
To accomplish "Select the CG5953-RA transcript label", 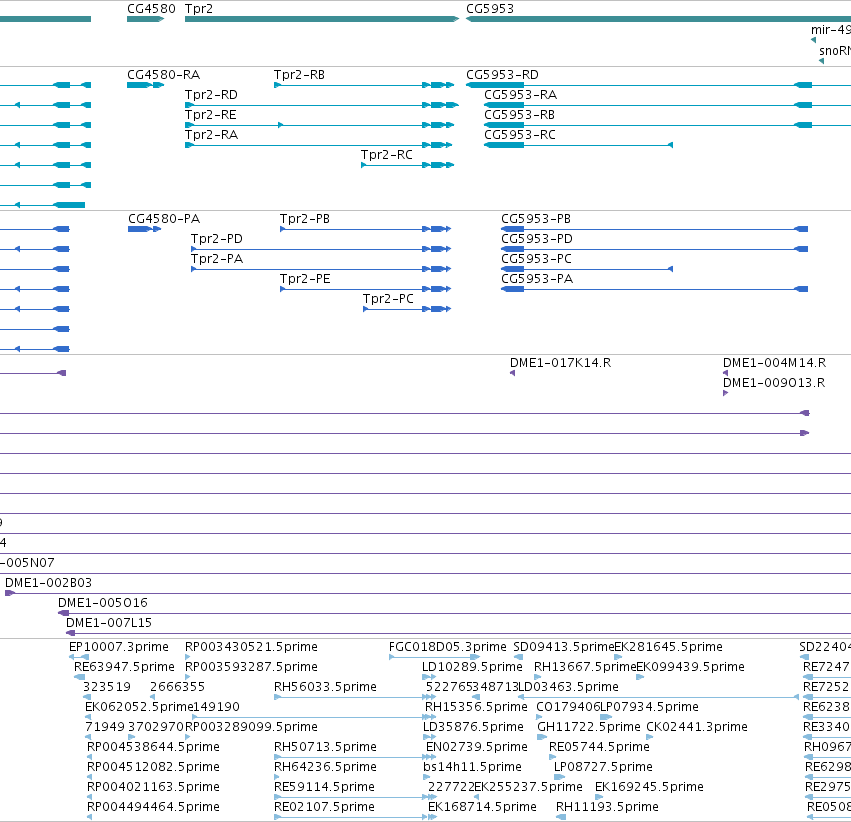I will tap(520, 95).
